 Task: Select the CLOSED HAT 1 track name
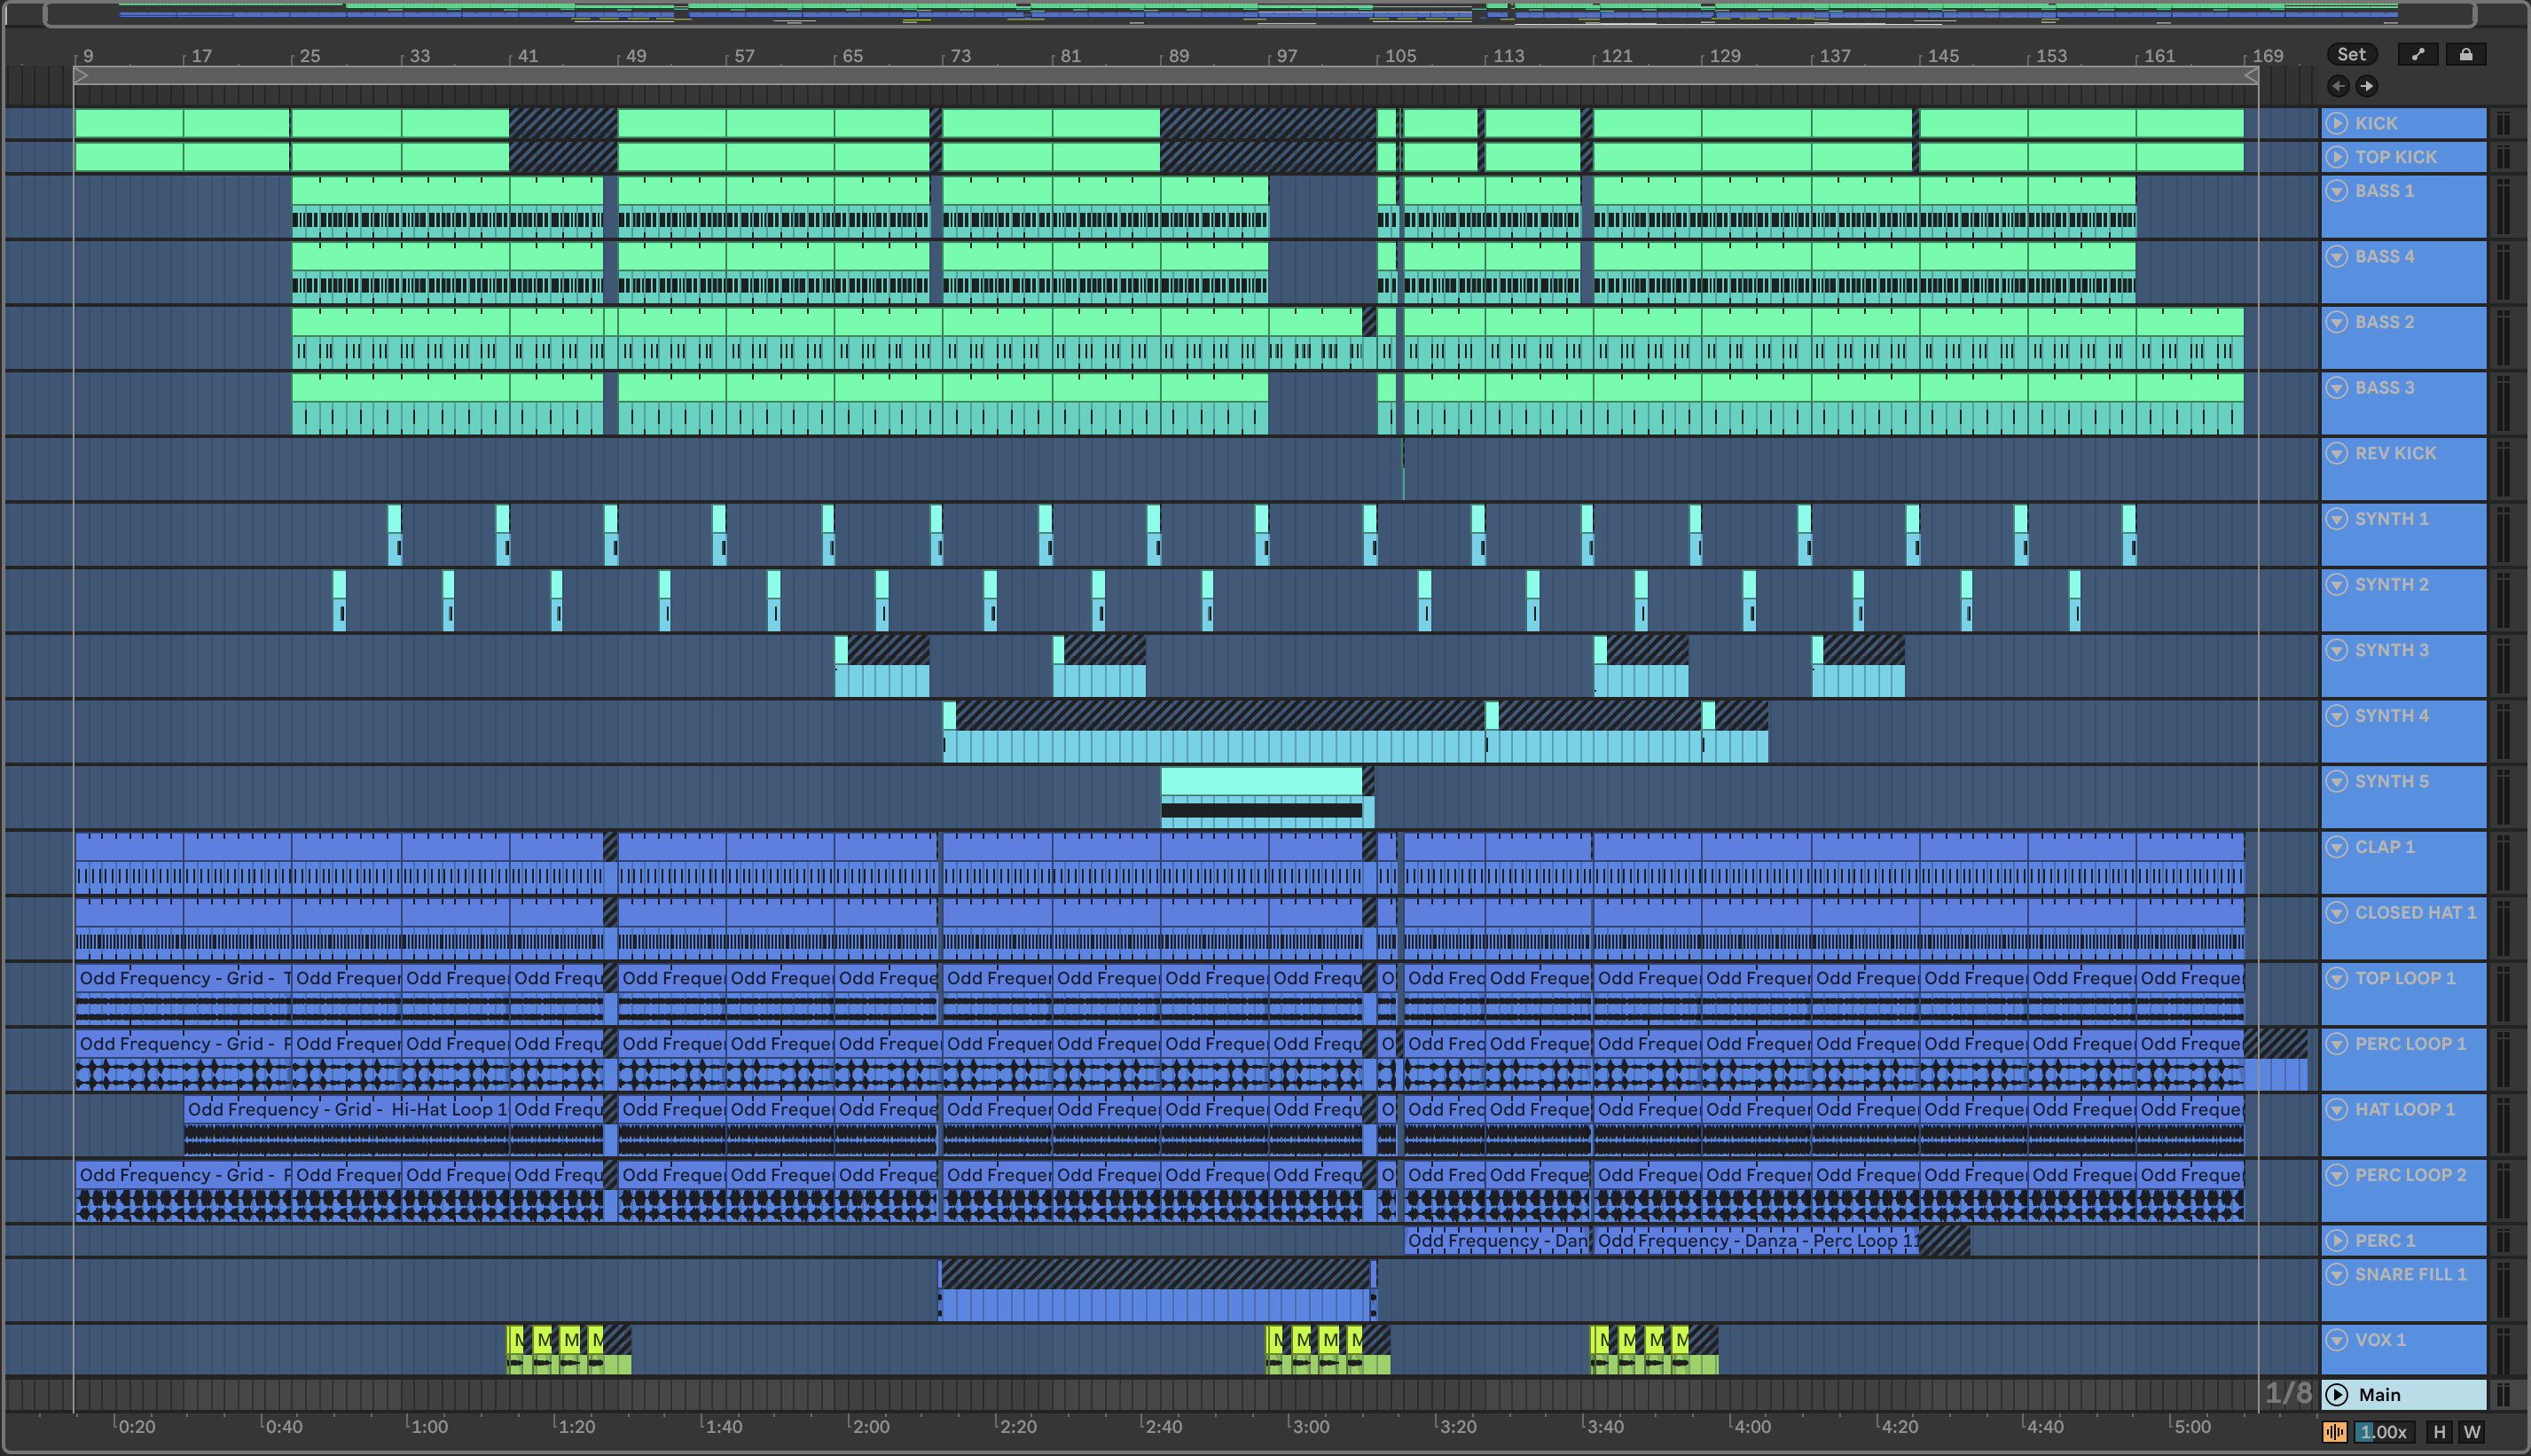click(x=2415, y=912)
